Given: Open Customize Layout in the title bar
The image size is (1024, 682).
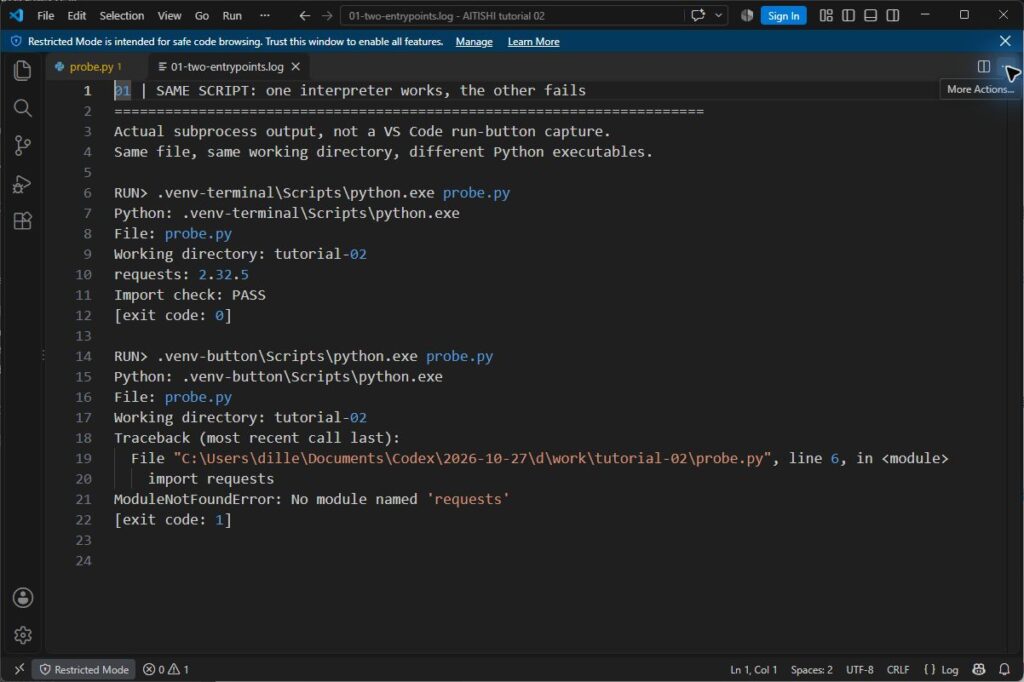Looking at the screenshot, I should tap(826, 15).
